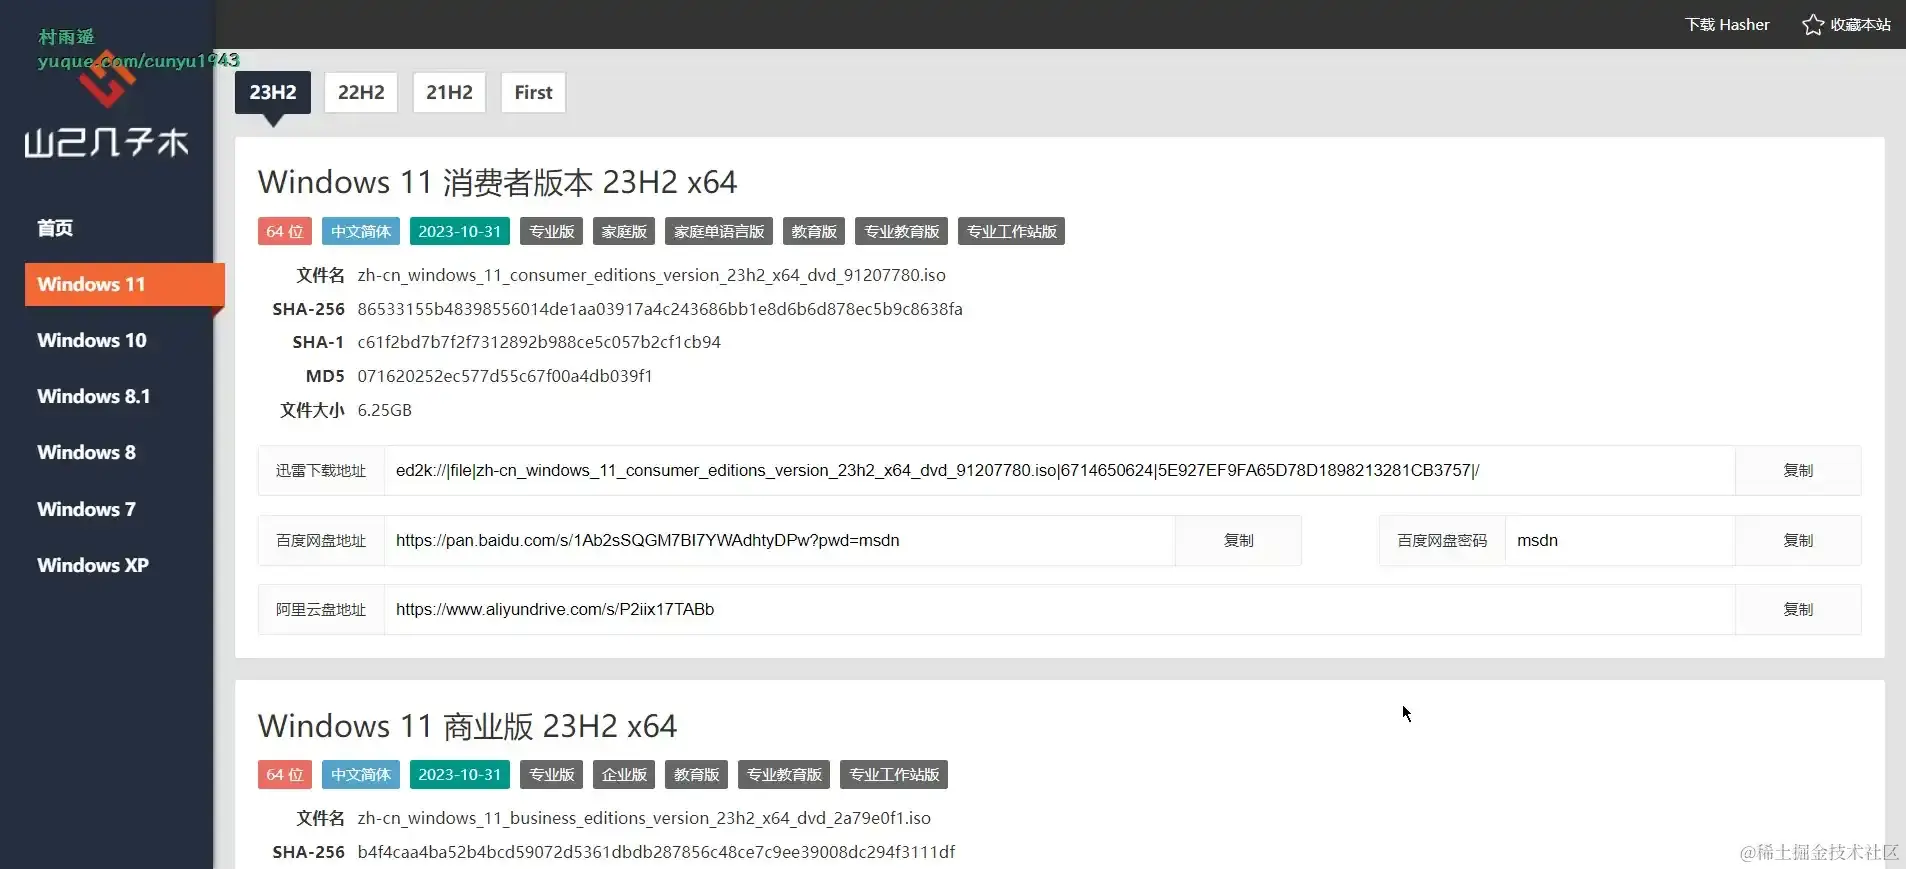
Task: Click the Windows 11 消费者版本 23H2 x64 heading
Action: [498, 182]
